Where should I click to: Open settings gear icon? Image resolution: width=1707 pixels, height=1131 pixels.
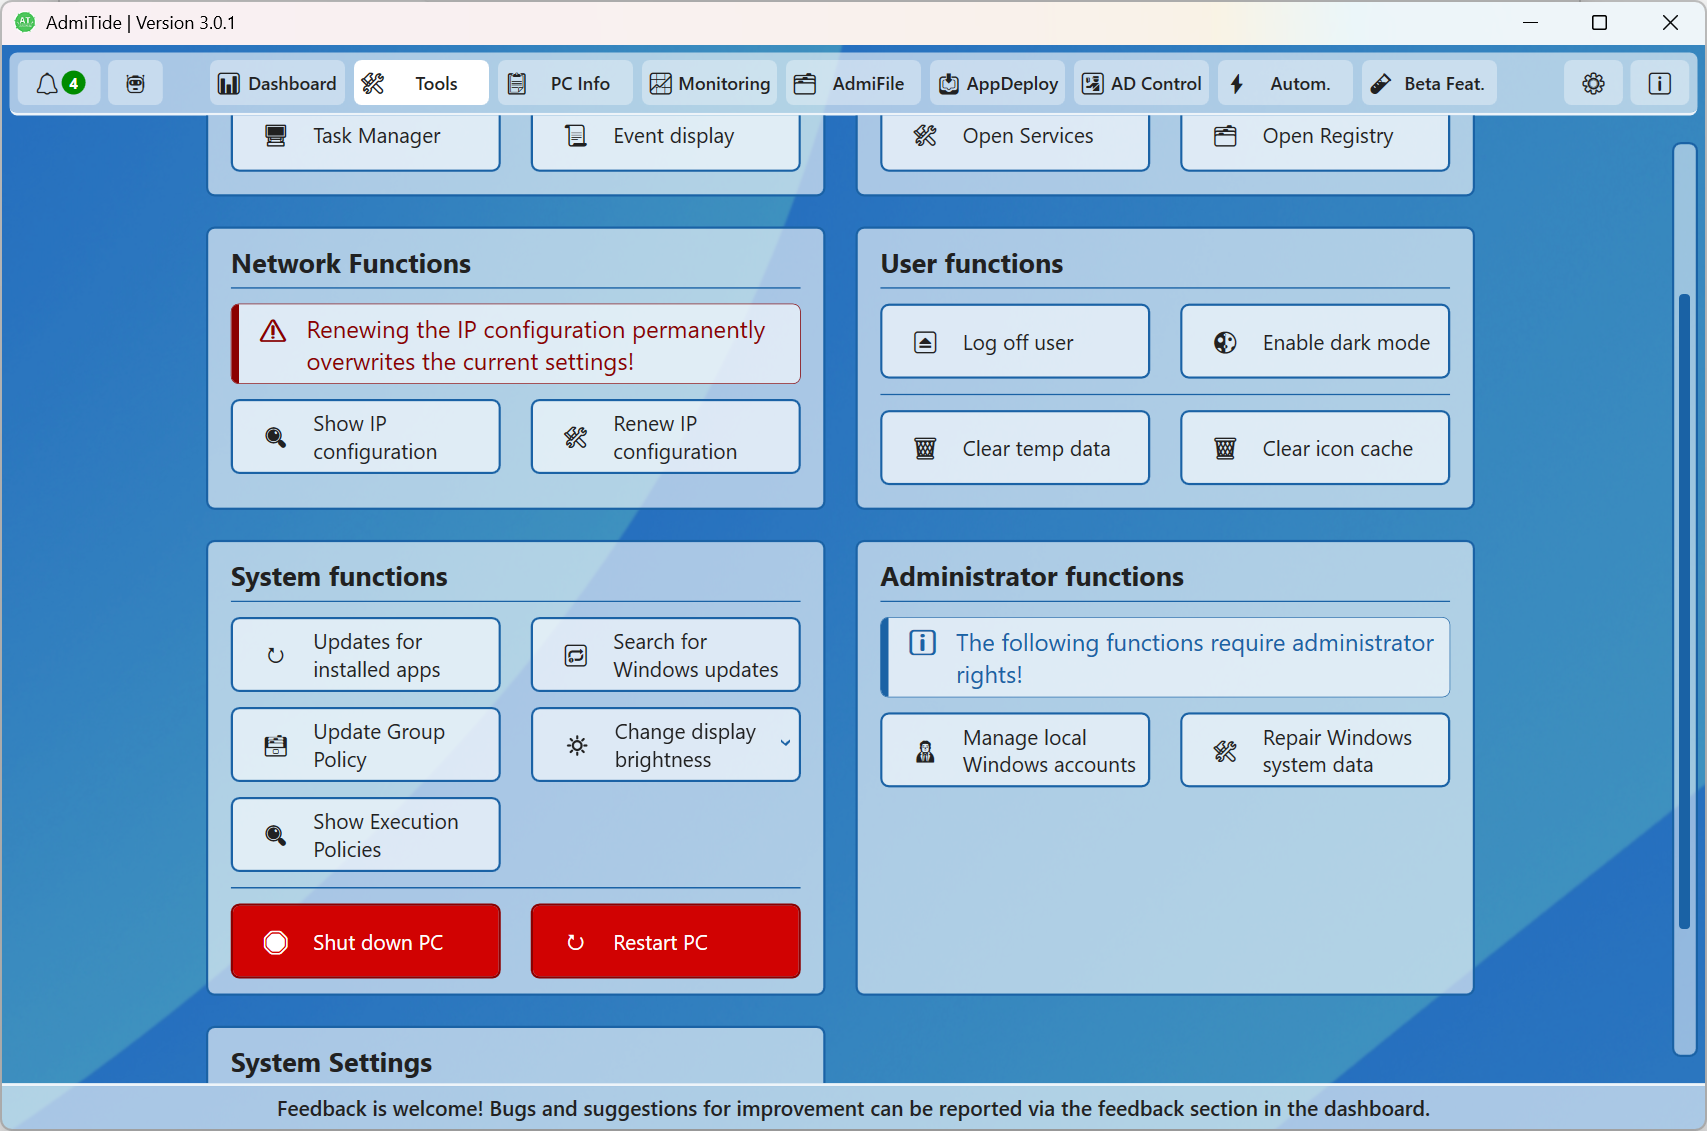(x=1593, y=84)
